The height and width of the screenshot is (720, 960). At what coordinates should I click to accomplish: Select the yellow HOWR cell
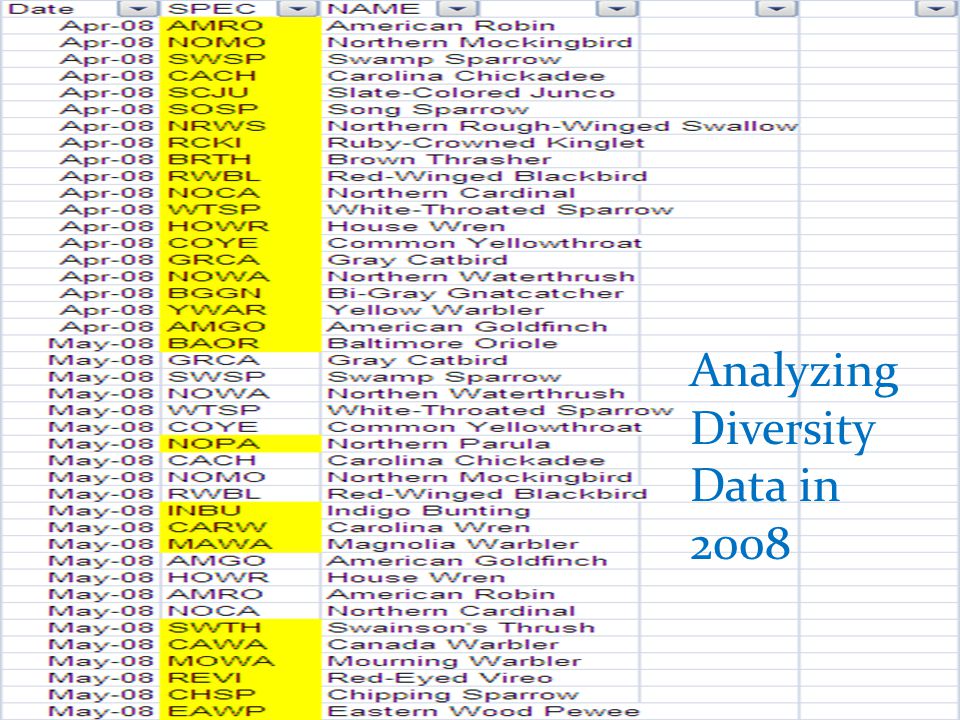click(240, 227)
